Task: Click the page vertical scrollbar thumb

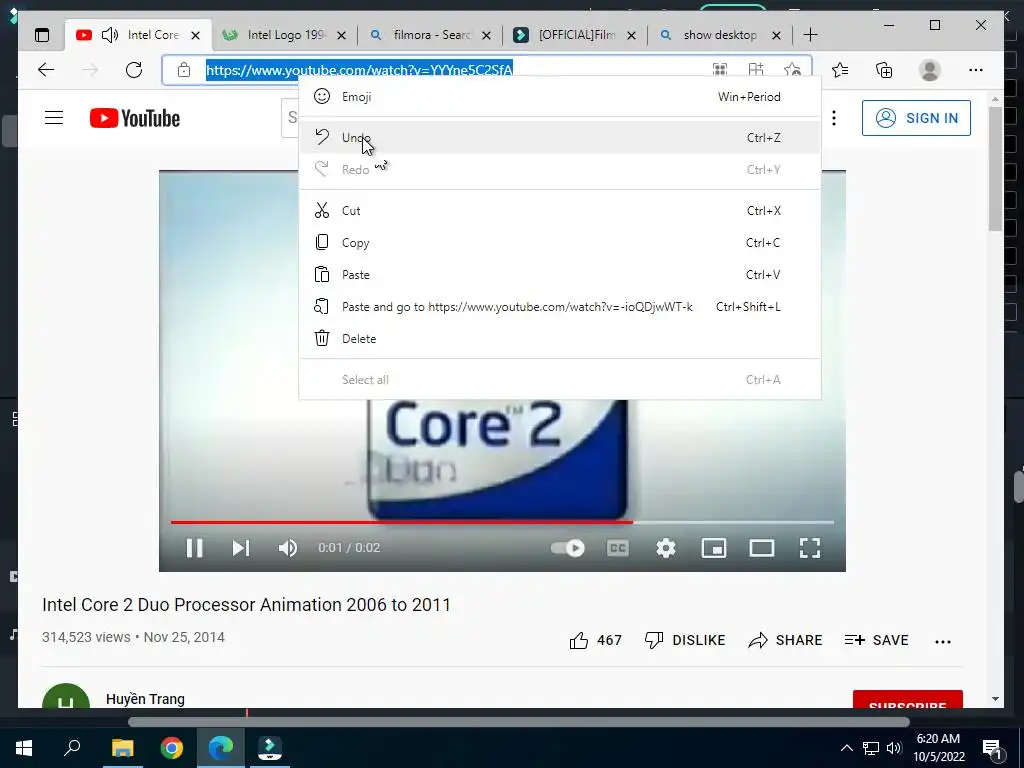Action: point(995,168)
